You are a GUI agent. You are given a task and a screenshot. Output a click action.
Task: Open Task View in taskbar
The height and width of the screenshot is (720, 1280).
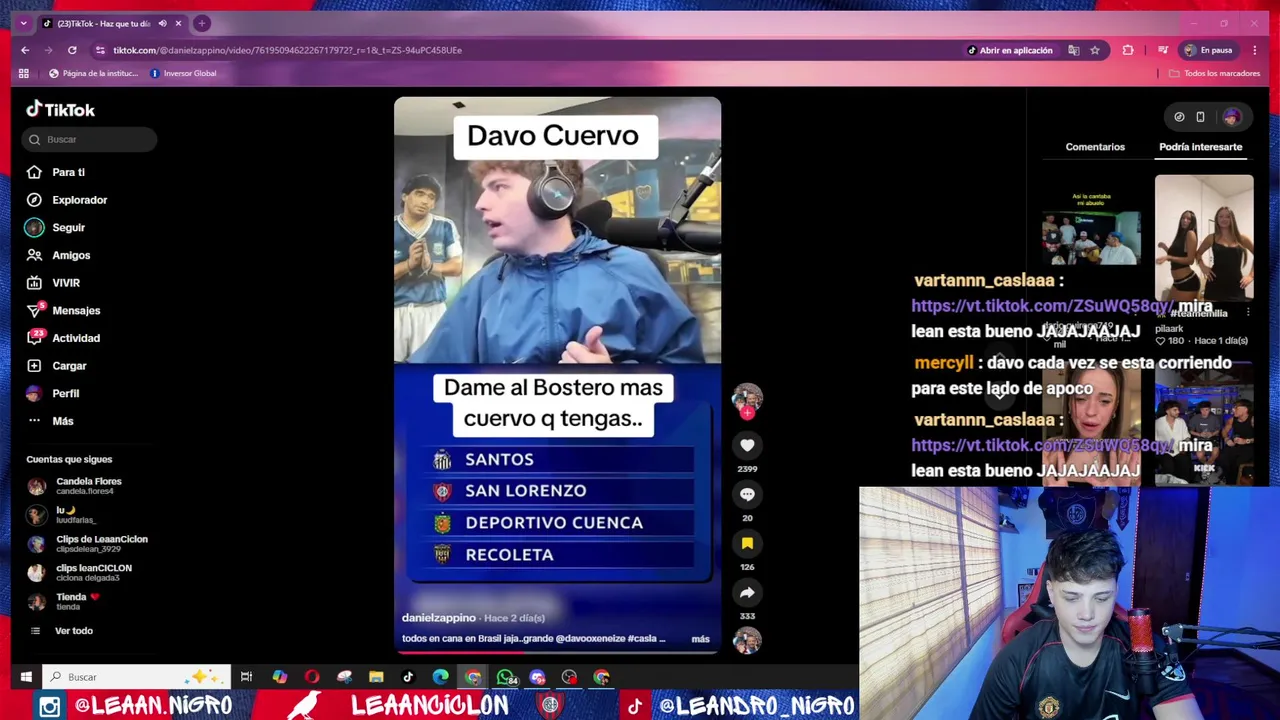(246, 677)
